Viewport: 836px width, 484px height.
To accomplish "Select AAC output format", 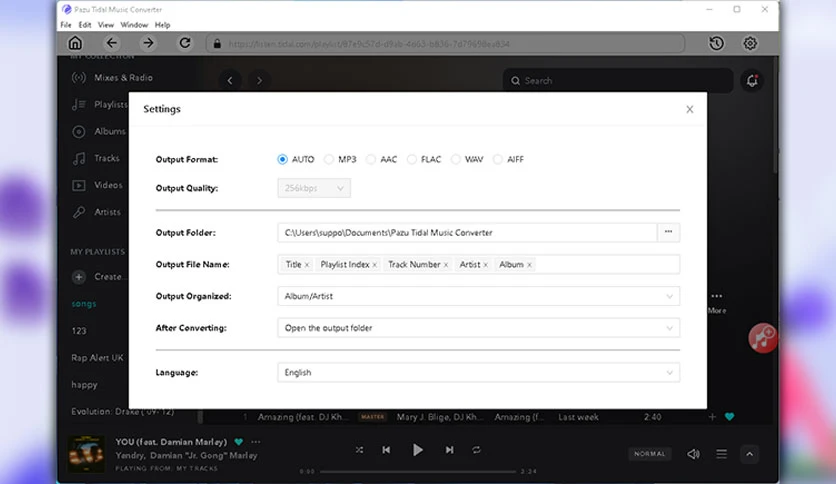I will [x=371, y=159].
